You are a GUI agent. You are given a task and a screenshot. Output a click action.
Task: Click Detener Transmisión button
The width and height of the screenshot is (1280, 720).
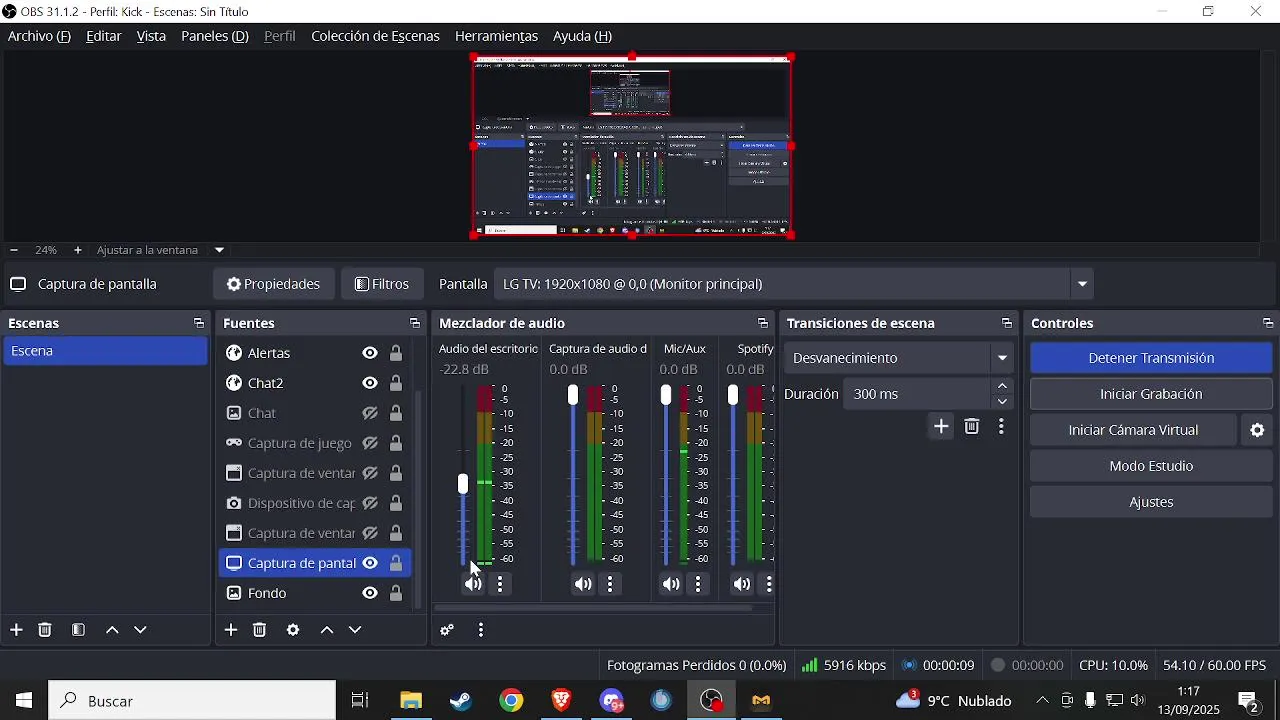pyautogui.click(x=1152, y=358)
